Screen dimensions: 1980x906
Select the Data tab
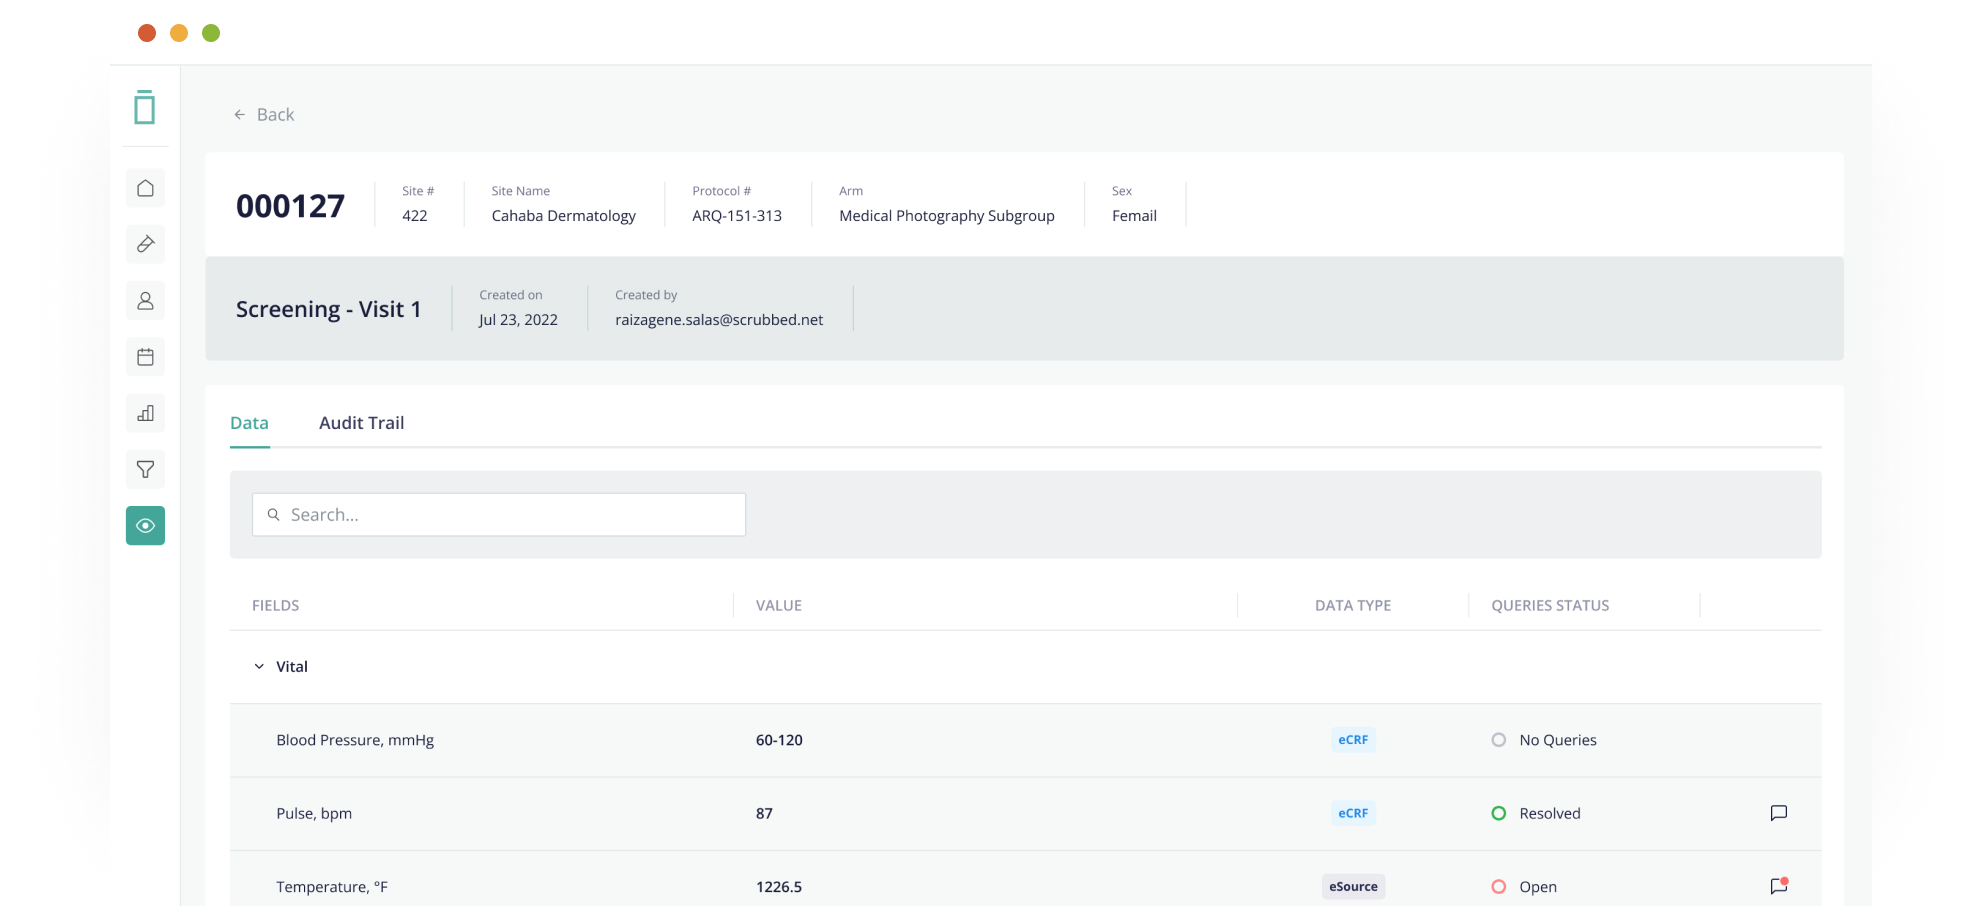[249, 423]
